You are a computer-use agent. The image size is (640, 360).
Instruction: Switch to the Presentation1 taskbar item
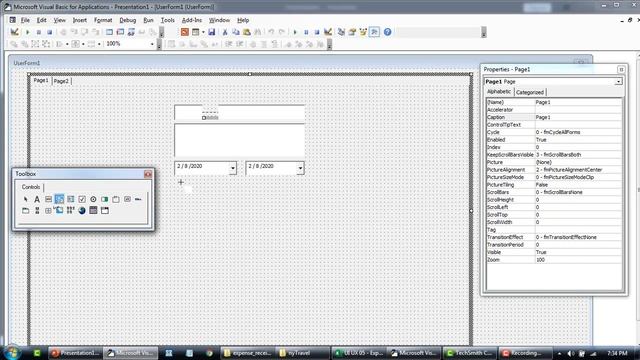pyautogui.click(x=75, y=353)
